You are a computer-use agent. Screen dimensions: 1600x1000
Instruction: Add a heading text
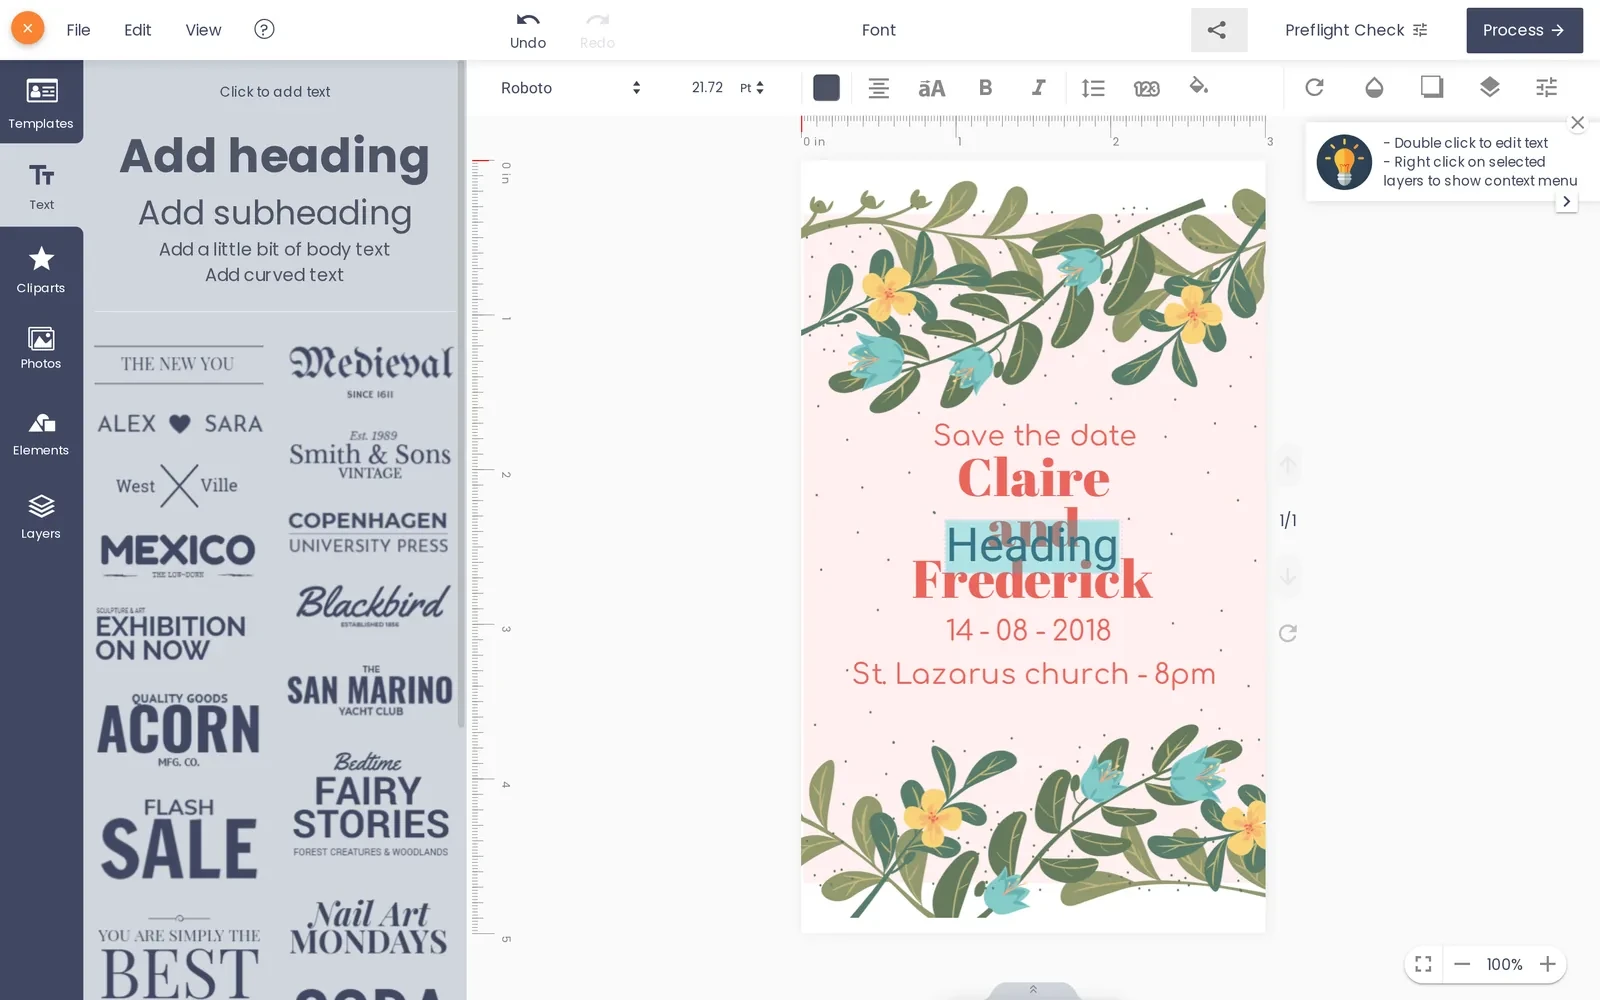click(x=274, y=157)
